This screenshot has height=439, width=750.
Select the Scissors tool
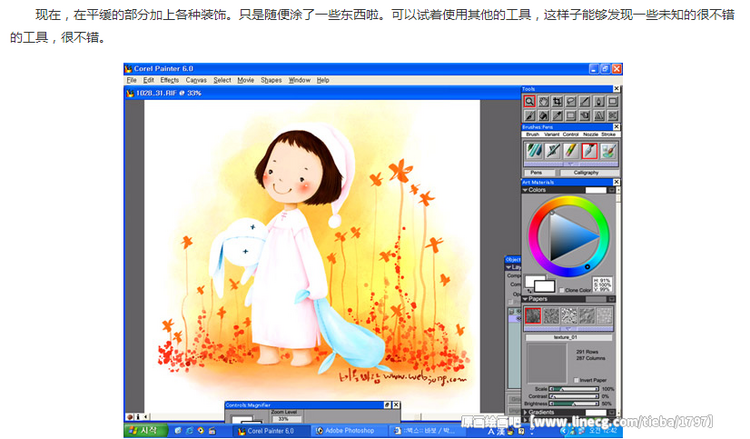(613, 115)
